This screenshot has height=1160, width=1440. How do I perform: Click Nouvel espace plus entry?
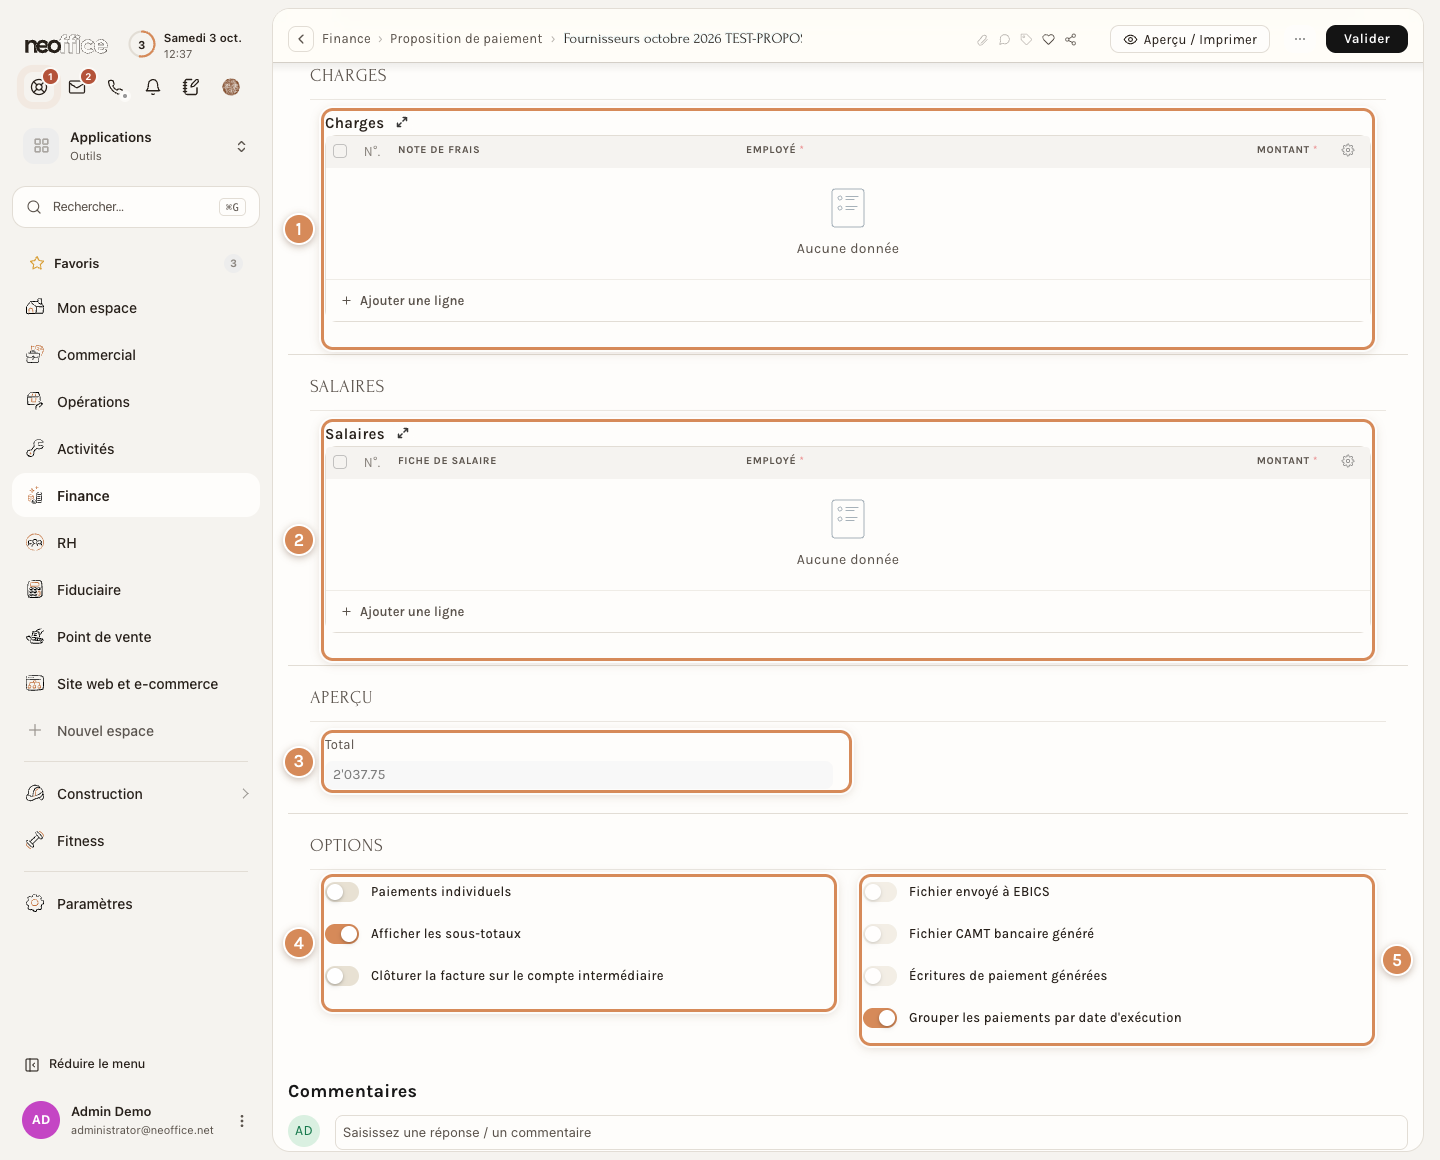136,731
